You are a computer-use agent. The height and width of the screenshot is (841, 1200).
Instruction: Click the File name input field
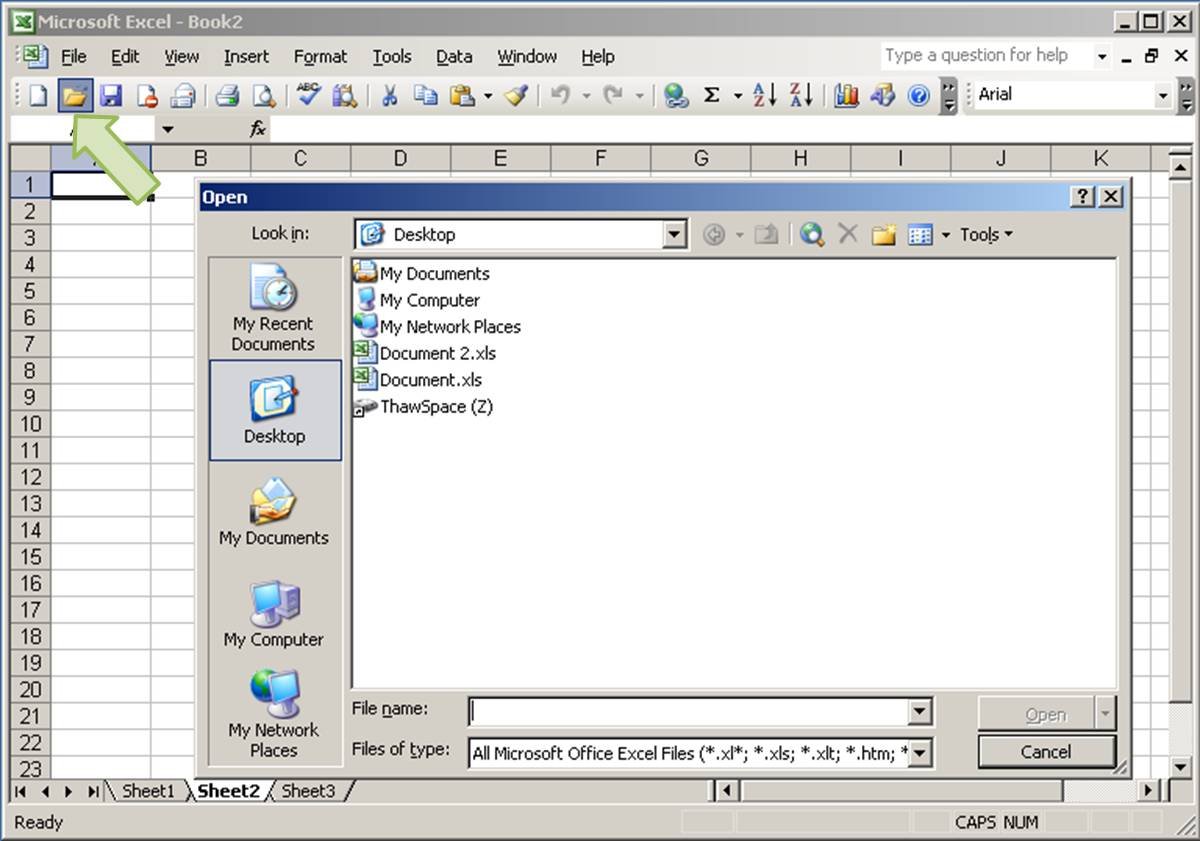click(688, 711)
